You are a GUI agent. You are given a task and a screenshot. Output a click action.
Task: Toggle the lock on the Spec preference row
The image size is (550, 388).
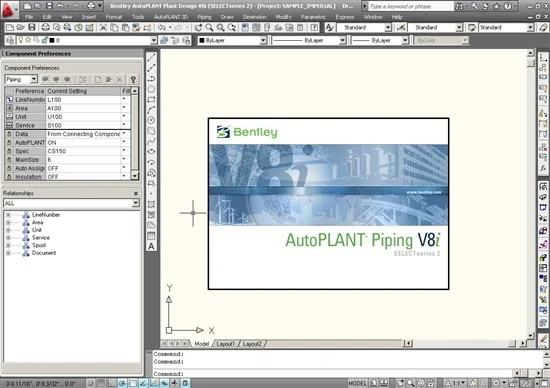pyautogui.click(x=9, y=151)
